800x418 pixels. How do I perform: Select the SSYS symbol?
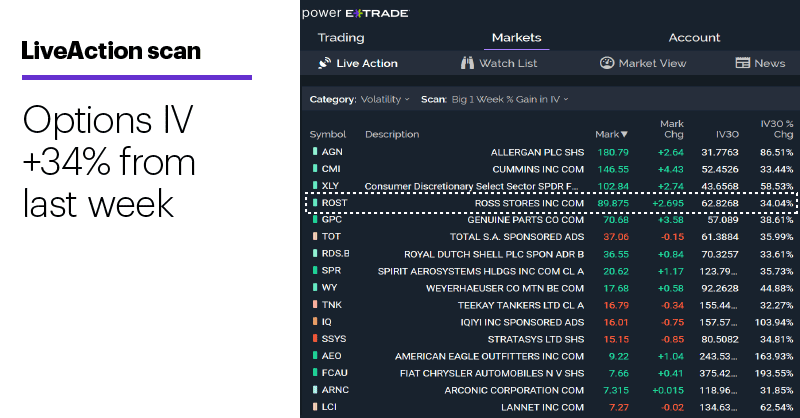334,338
